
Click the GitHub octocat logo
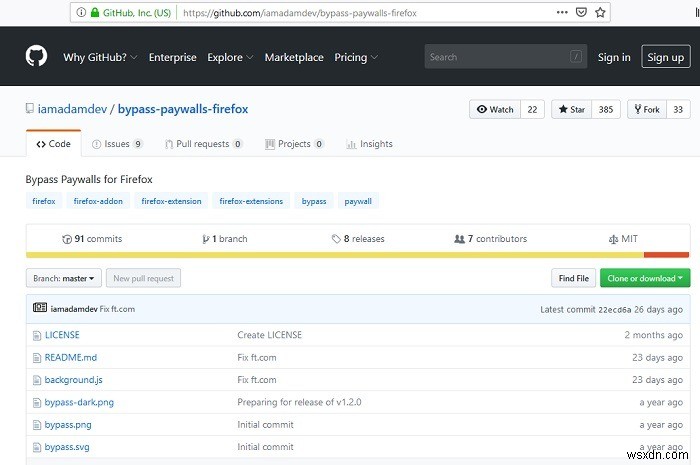[x=36, y=56]
